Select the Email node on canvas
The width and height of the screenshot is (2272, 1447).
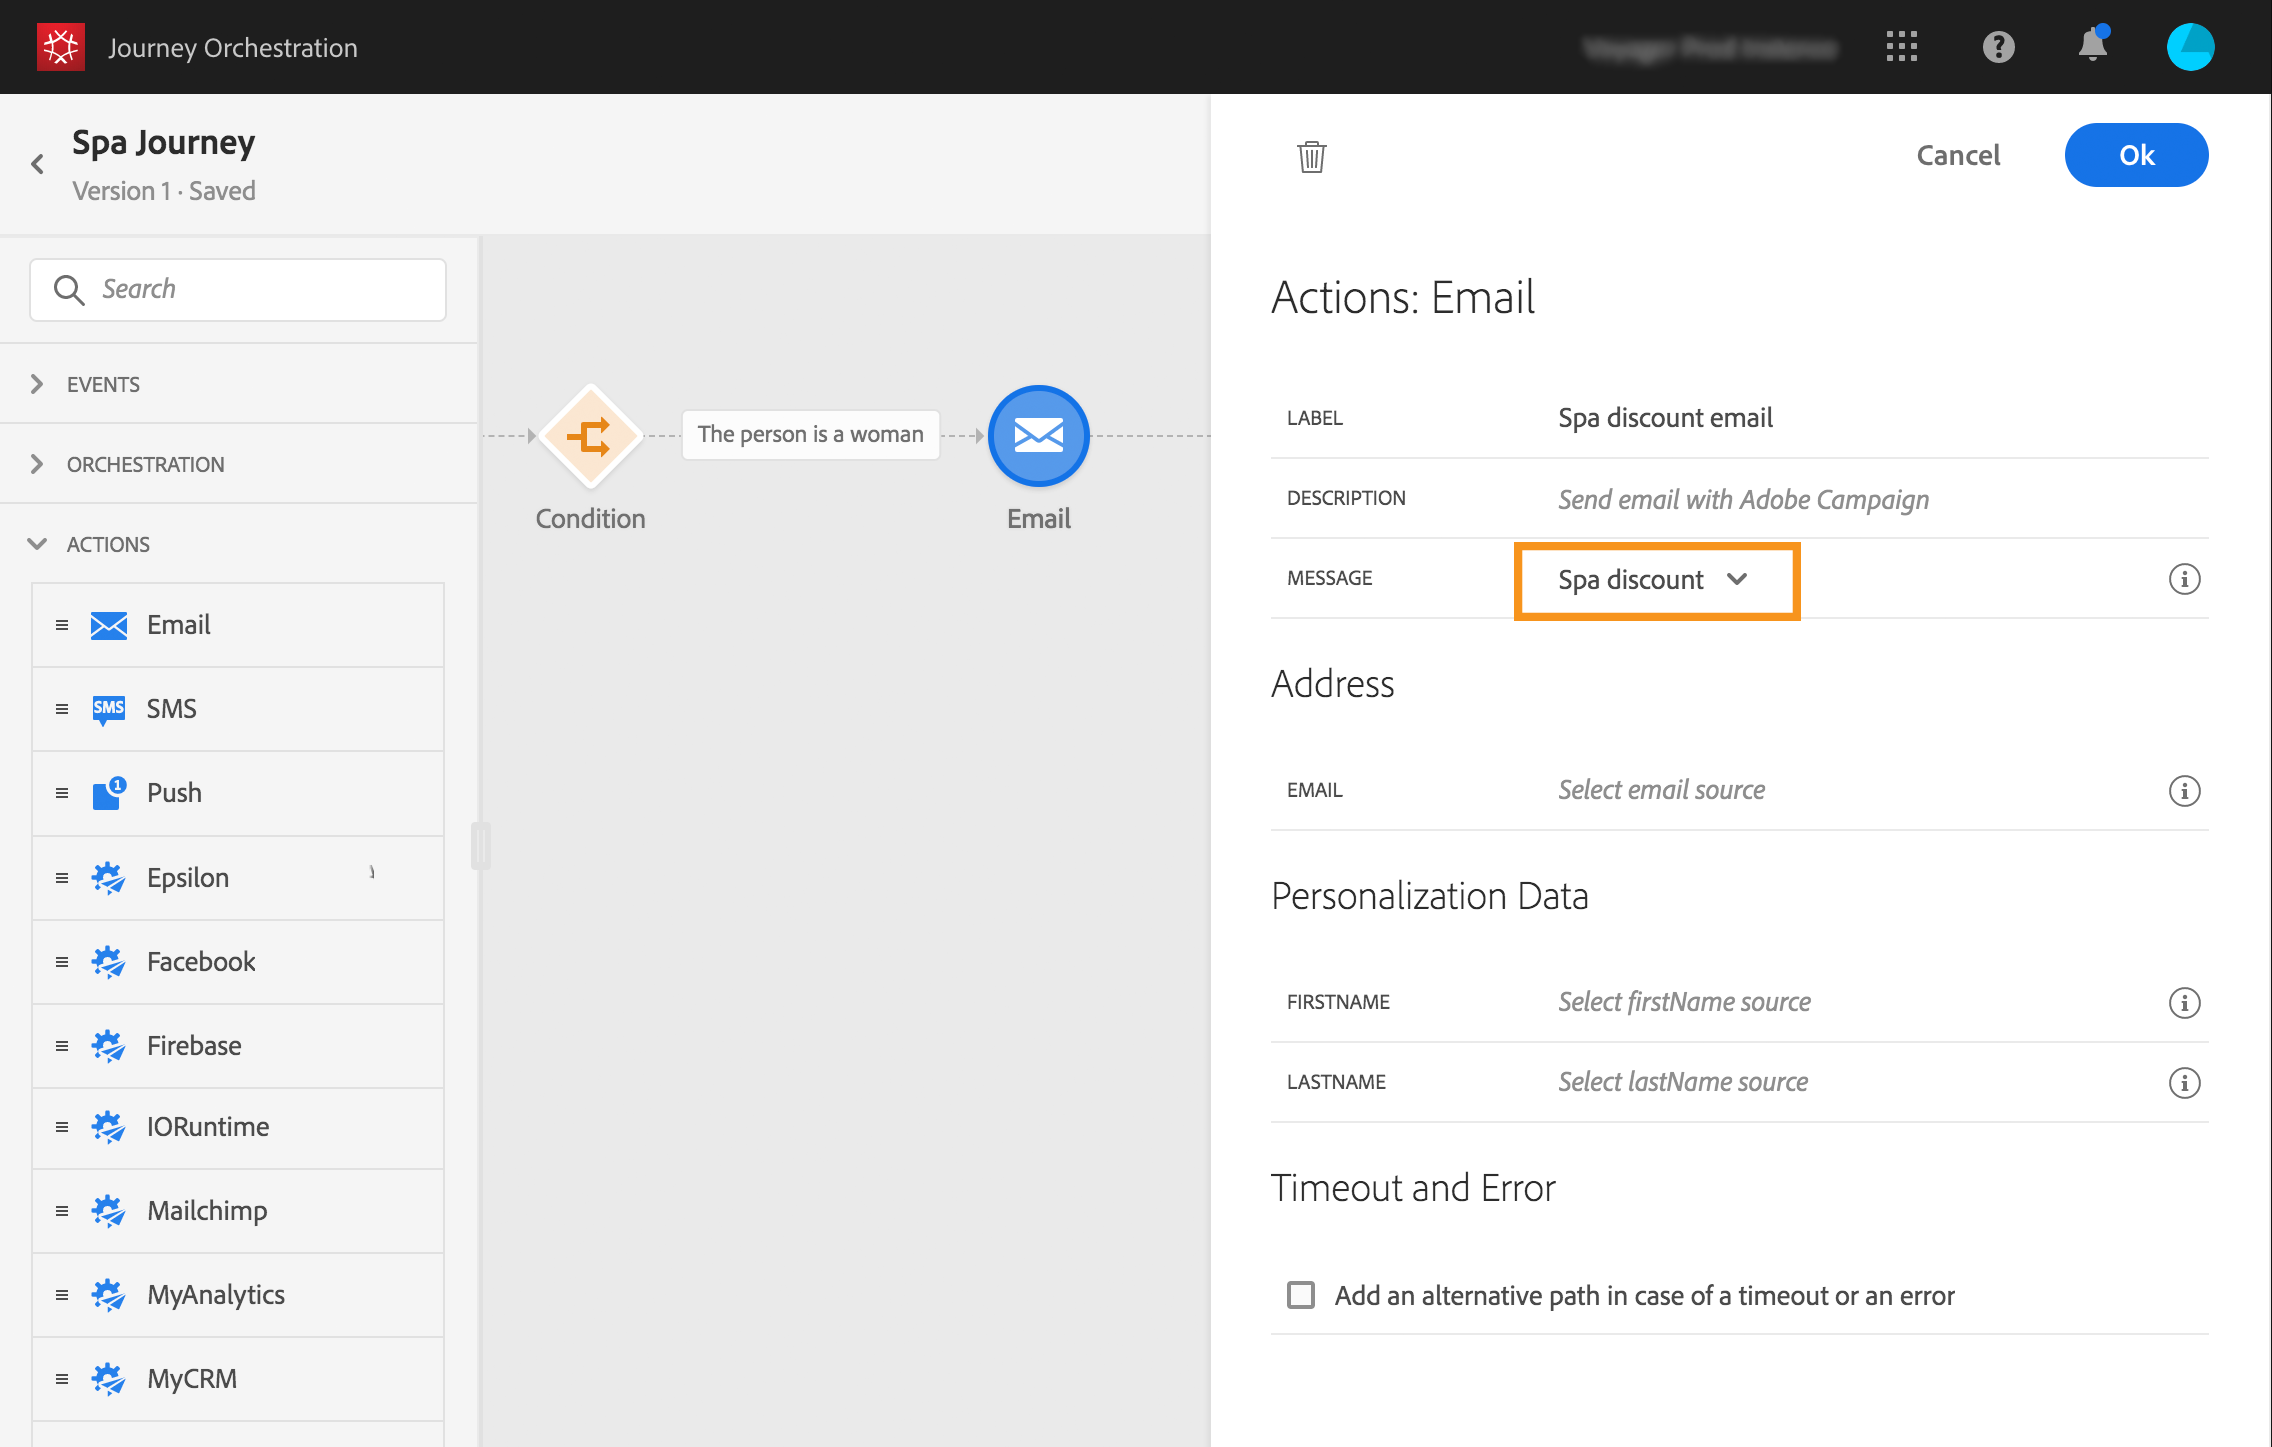(1038, 436)
